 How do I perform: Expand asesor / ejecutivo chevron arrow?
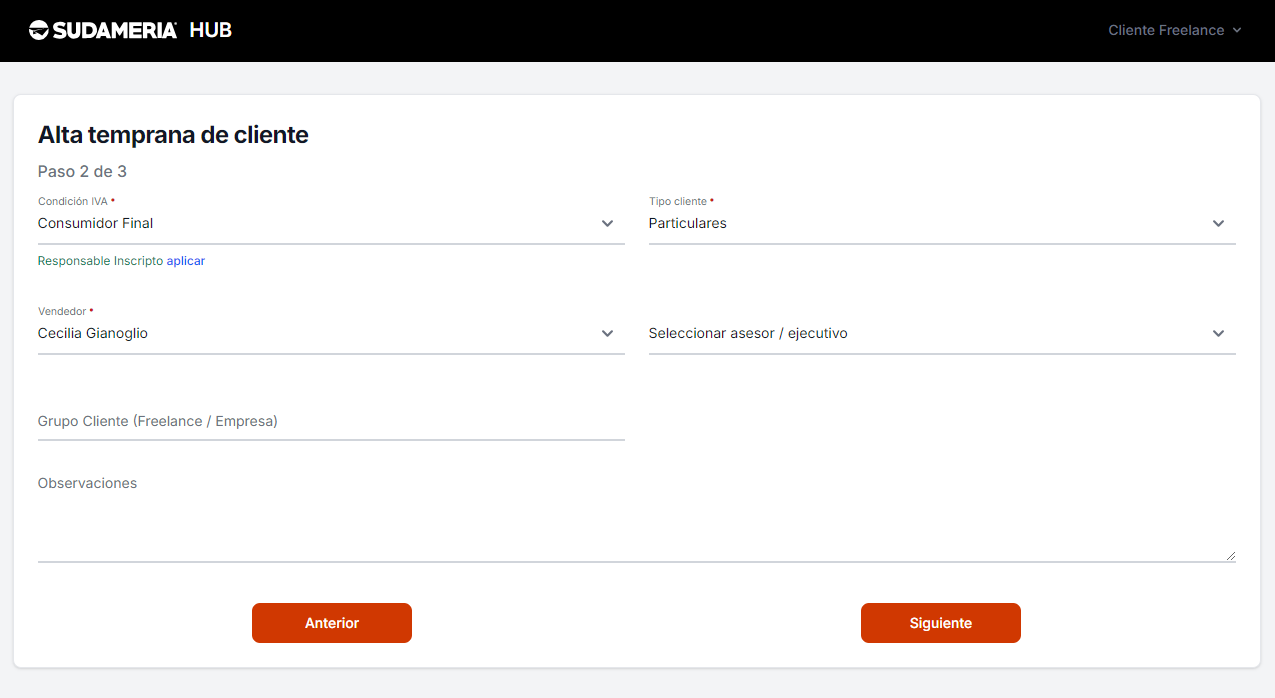1218,333
